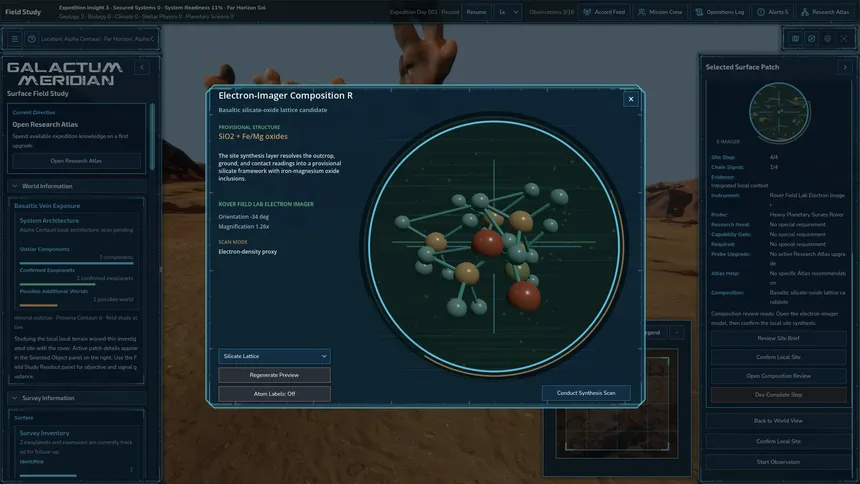
Task: Collapse the left panel with chevron
Action: (142, 67)
